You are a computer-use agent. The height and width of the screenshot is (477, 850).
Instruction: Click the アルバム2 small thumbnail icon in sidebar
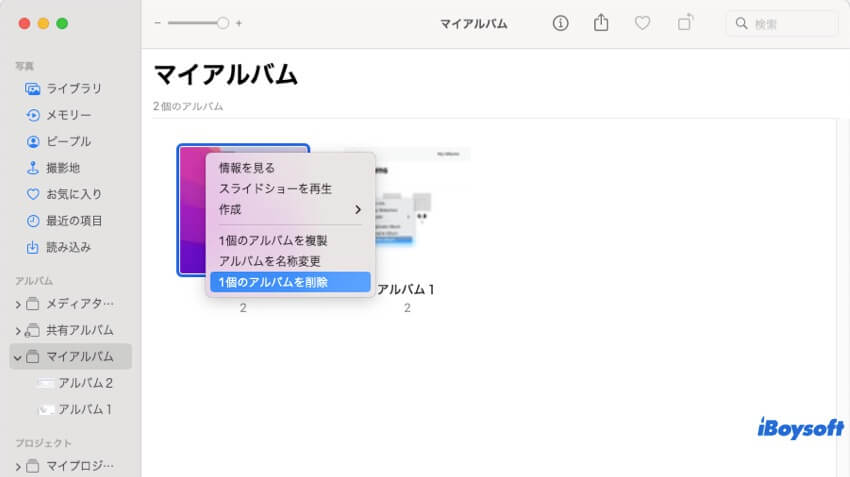tap(46, 383)
